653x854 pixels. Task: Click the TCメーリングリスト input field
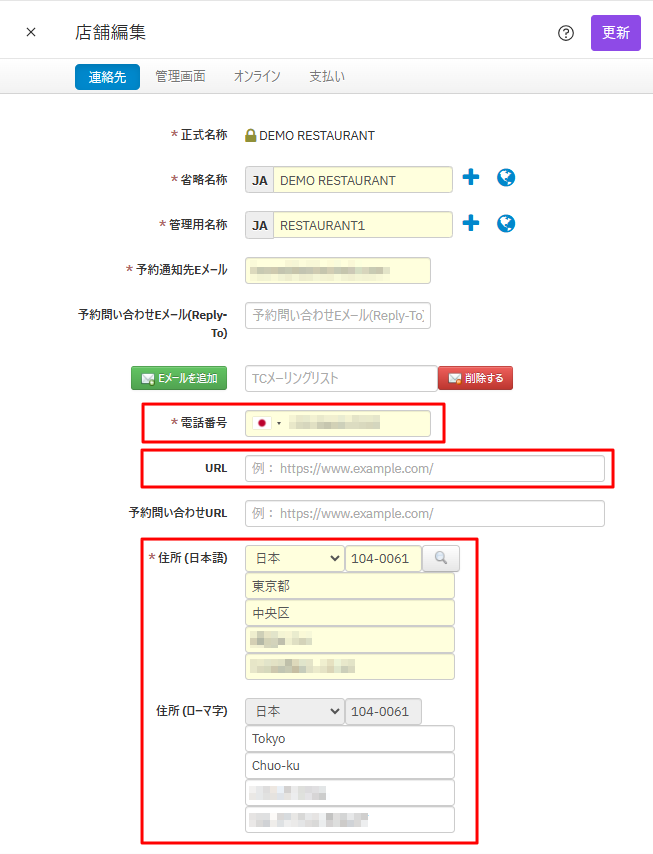[x=340, y=378]
